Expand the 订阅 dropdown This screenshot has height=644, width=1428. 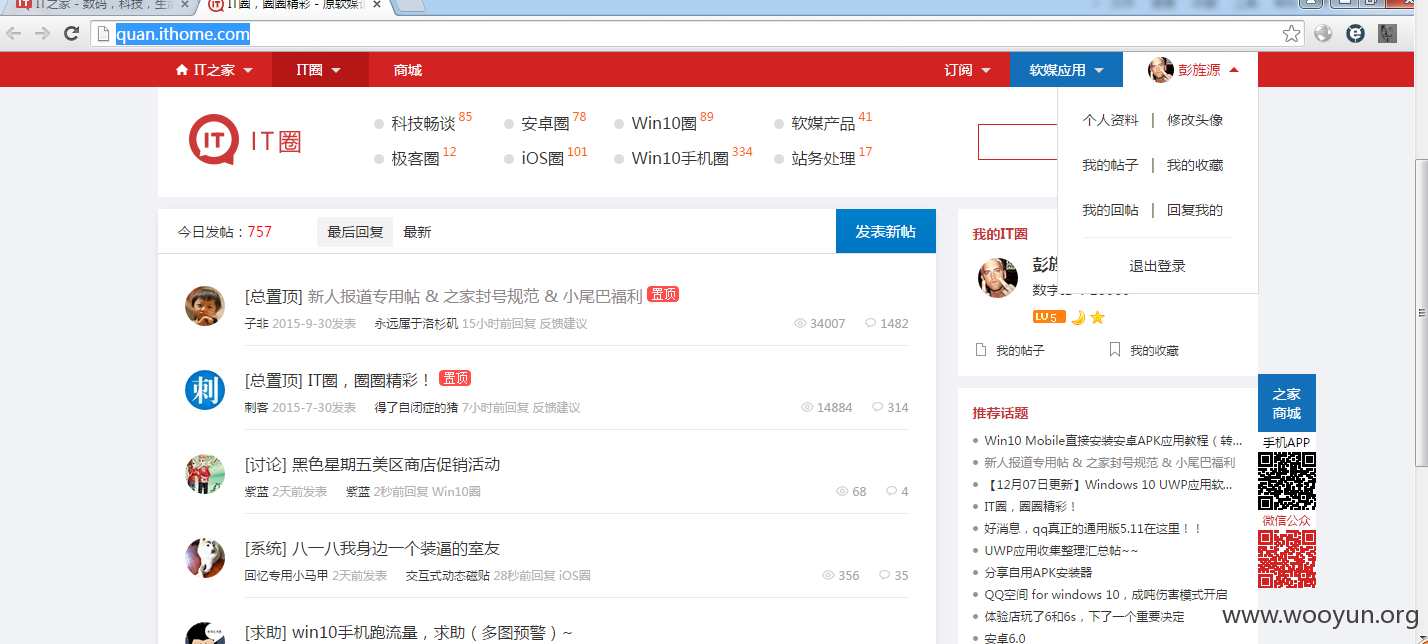point(967,70)
